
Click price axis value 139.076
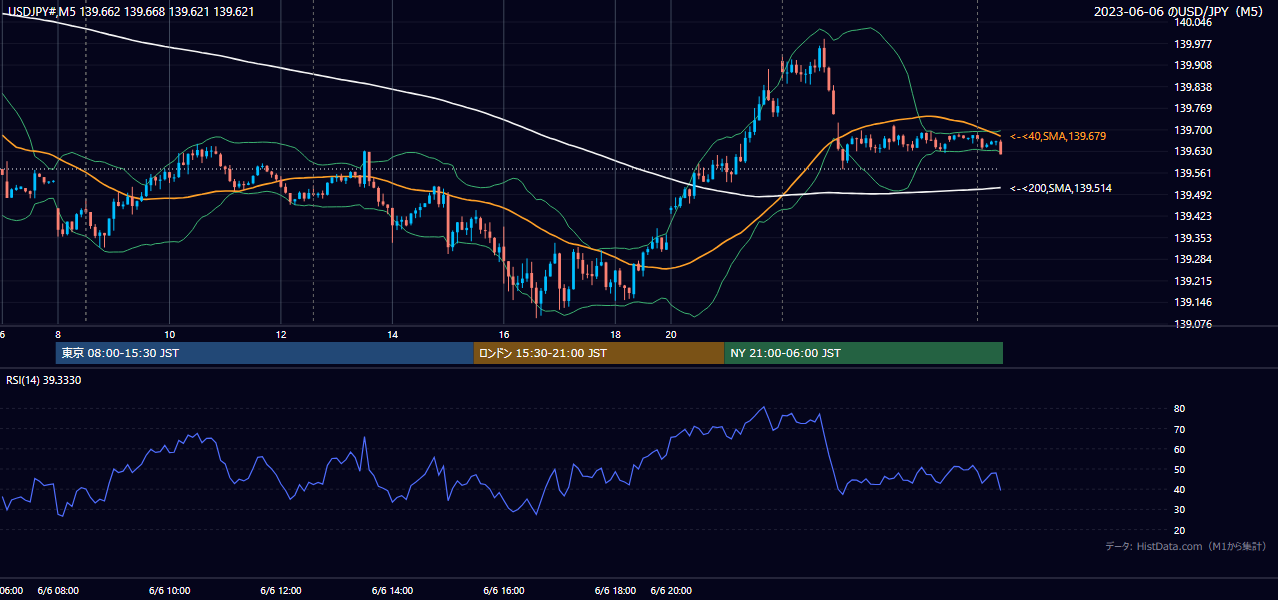pos(1192,324)
